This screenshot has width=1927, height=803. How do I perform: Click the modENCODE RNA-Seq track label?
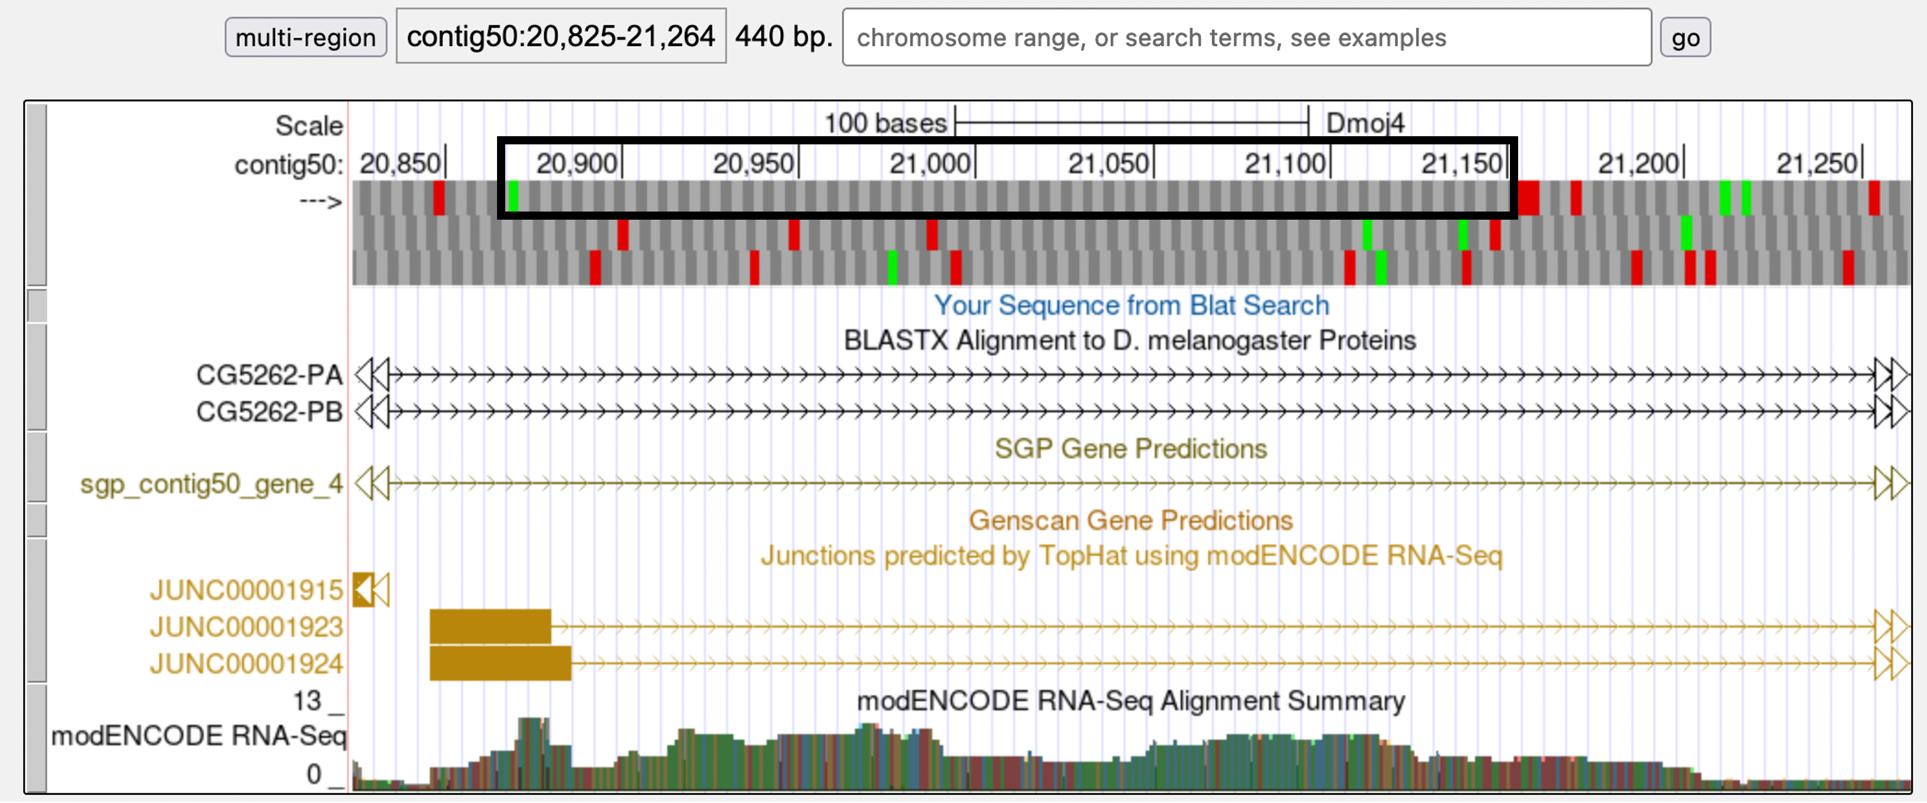(x=199, y=736)
